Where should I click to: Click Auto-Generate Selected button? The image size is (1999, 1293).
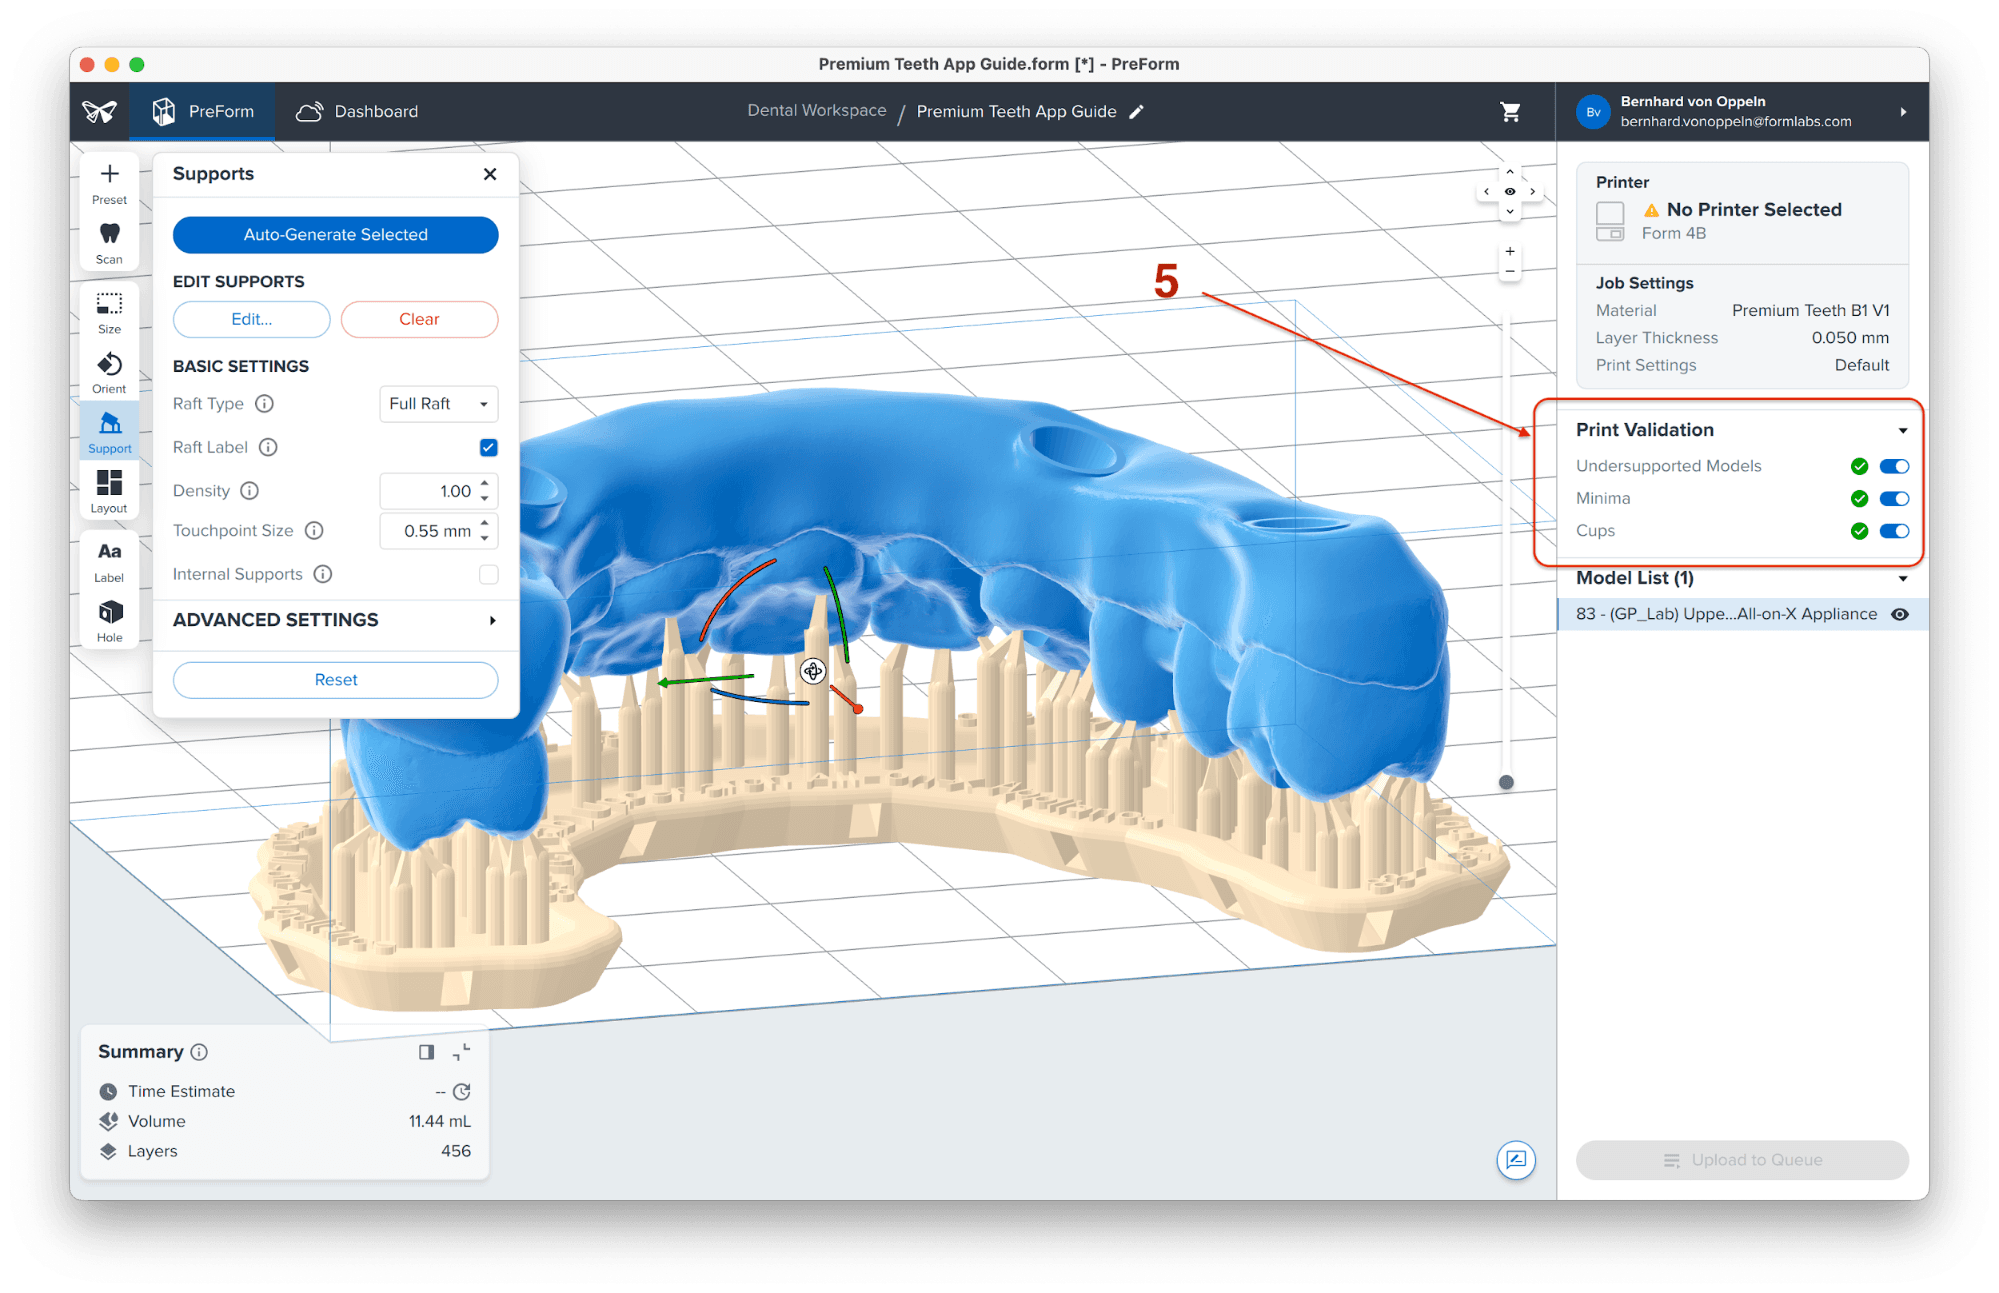[336, 235]
